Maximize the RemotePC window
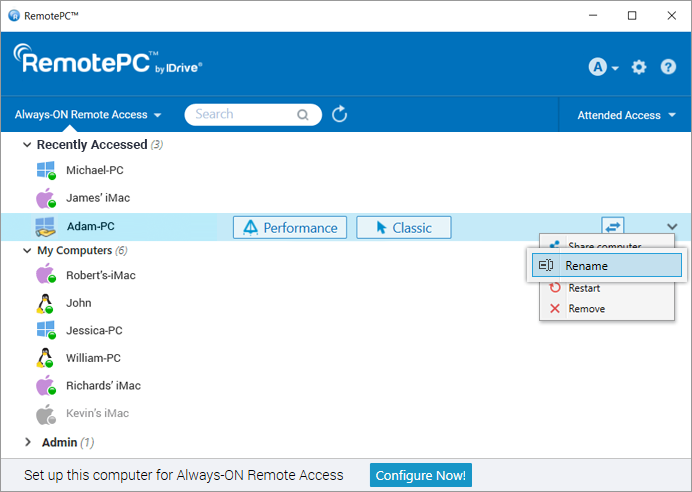 [632, 15]
